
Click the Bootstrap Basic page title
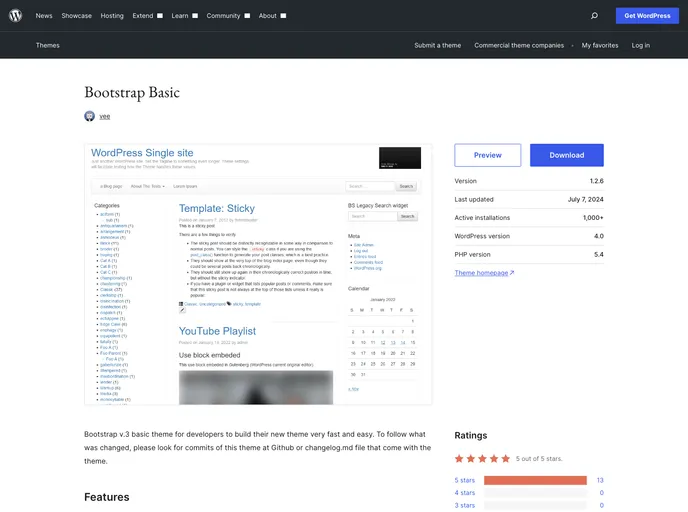point(132,93)
